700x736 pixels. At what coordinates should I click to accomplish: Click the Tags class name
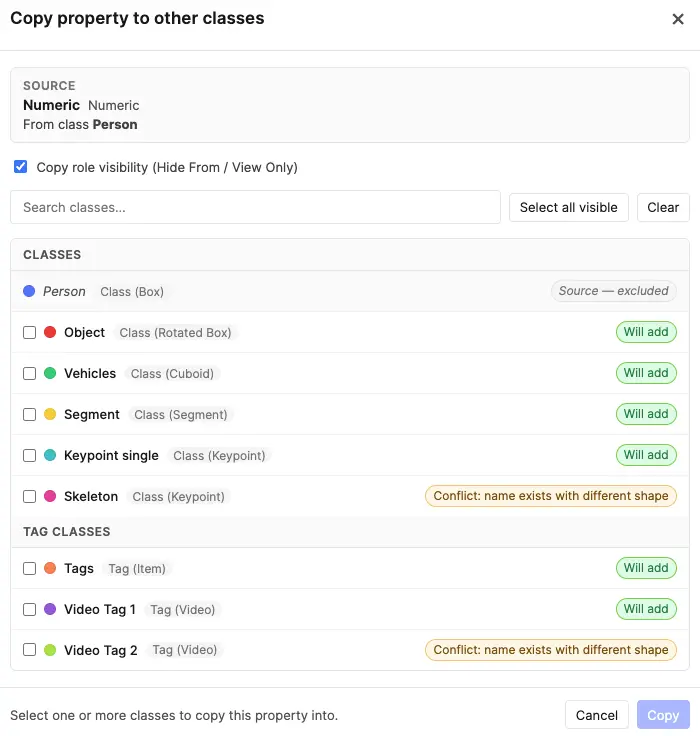coord(79,568)
